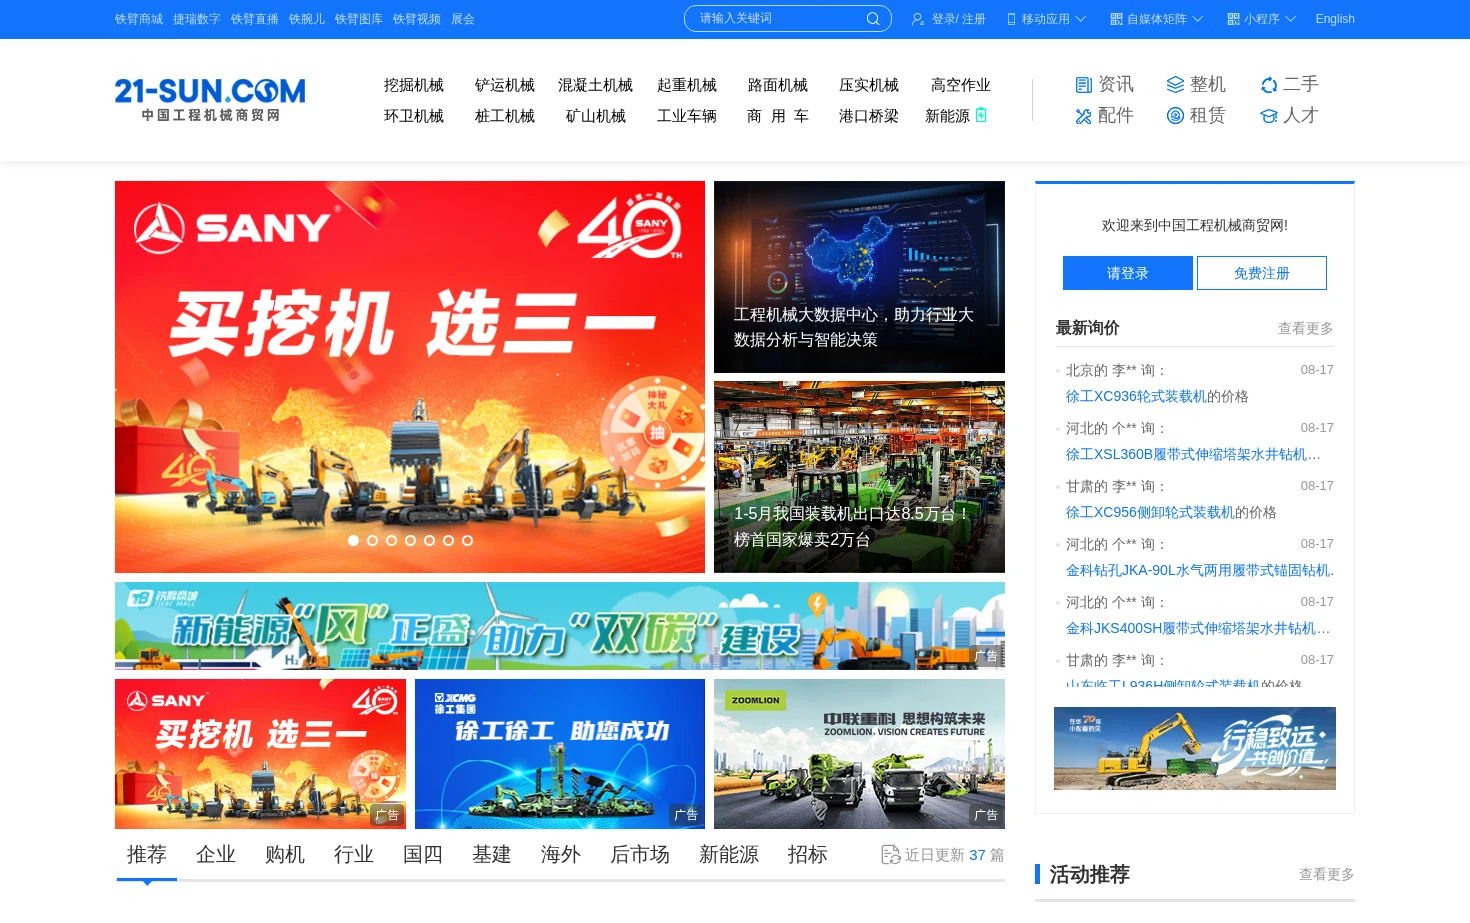Click the mobile app phone icon
This screenshot has height=923, width=1470.
click(1011, 19)
